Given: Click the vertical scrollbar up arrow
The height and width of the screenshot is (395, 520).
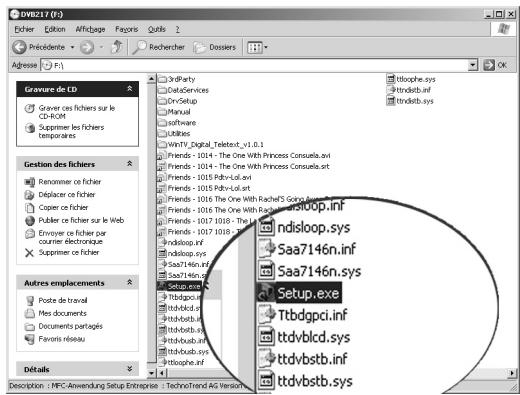Looking at the screenshot, I should 151,79.
